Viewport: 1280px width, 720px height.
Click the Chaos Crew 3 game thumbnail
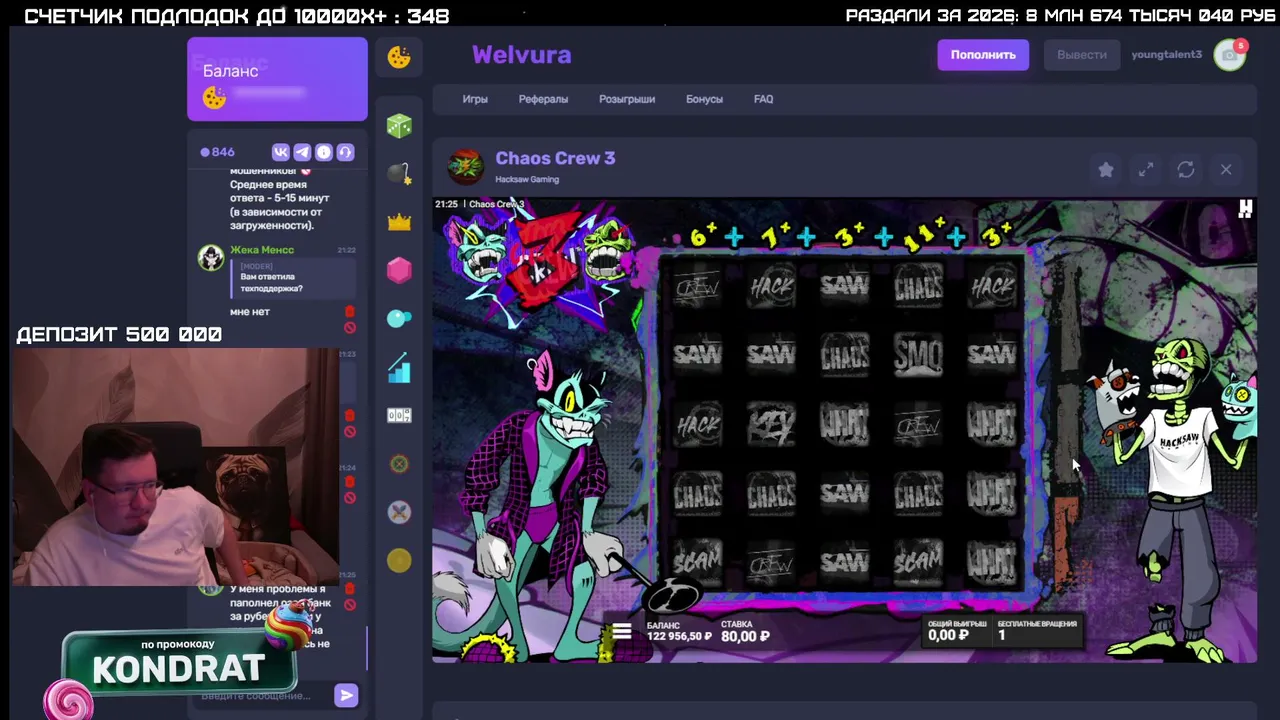coord(465,167)
